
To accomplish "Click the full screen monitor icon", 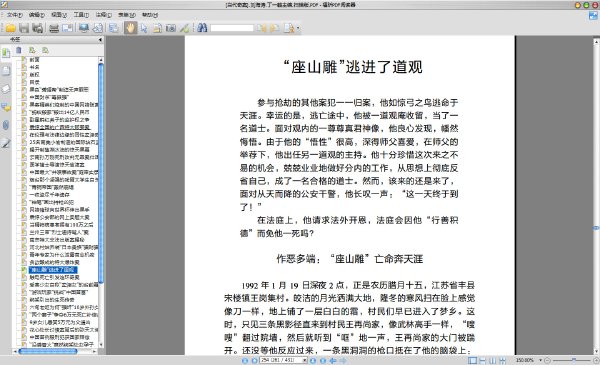I will [83, 28].
